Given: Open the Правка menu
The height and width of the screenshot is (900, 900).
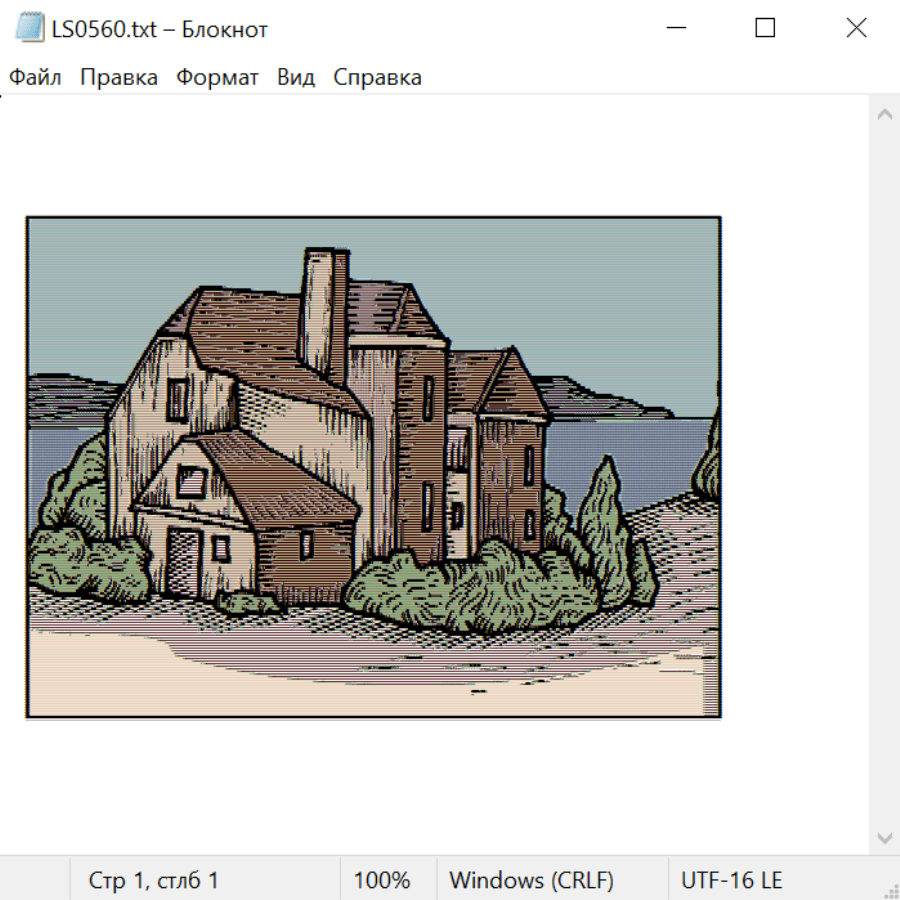Looking at the screenshot, I should 118,78.
